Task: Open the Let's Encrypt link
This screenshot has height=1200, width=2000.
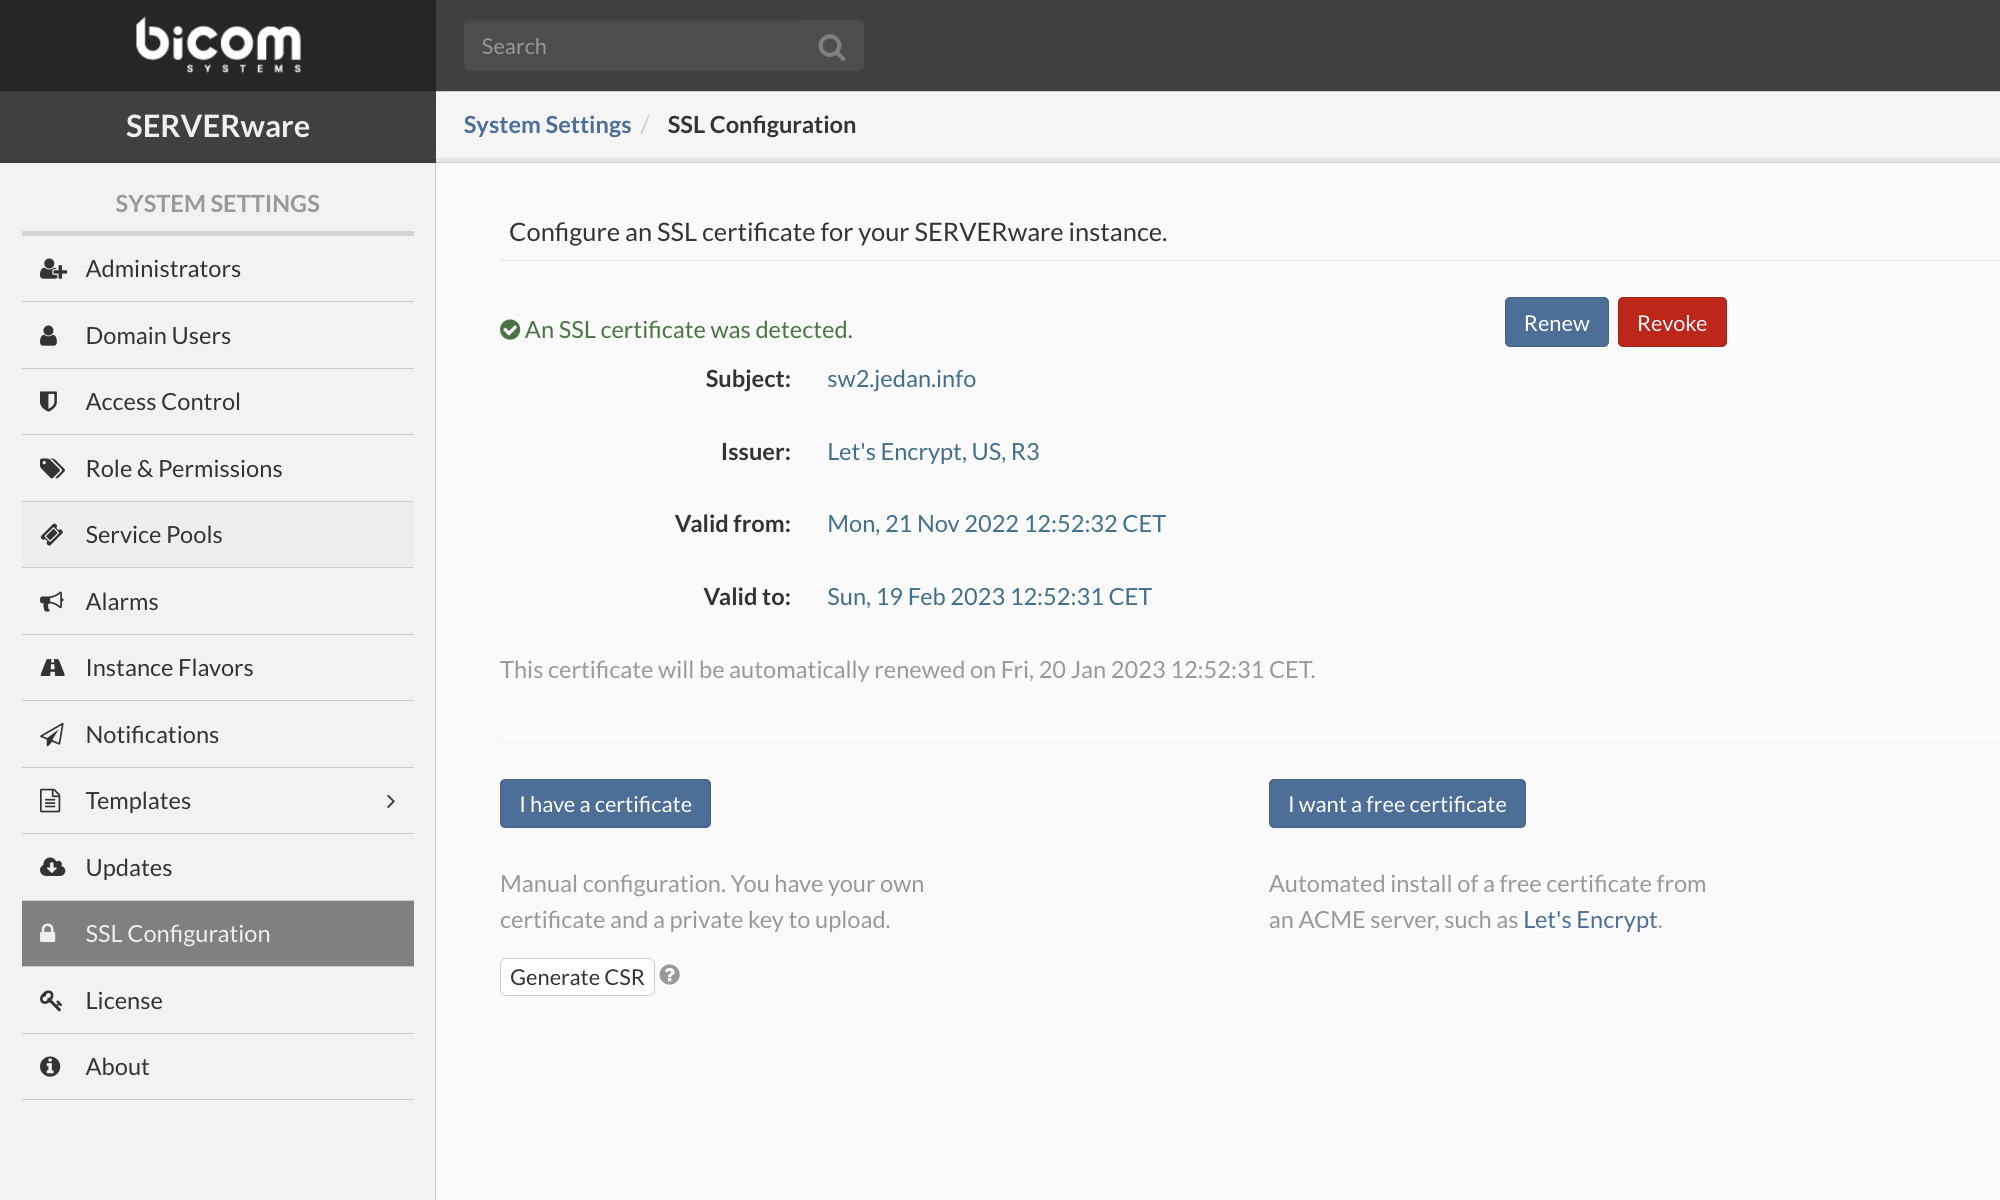Action: click(x=1589, y=919)
